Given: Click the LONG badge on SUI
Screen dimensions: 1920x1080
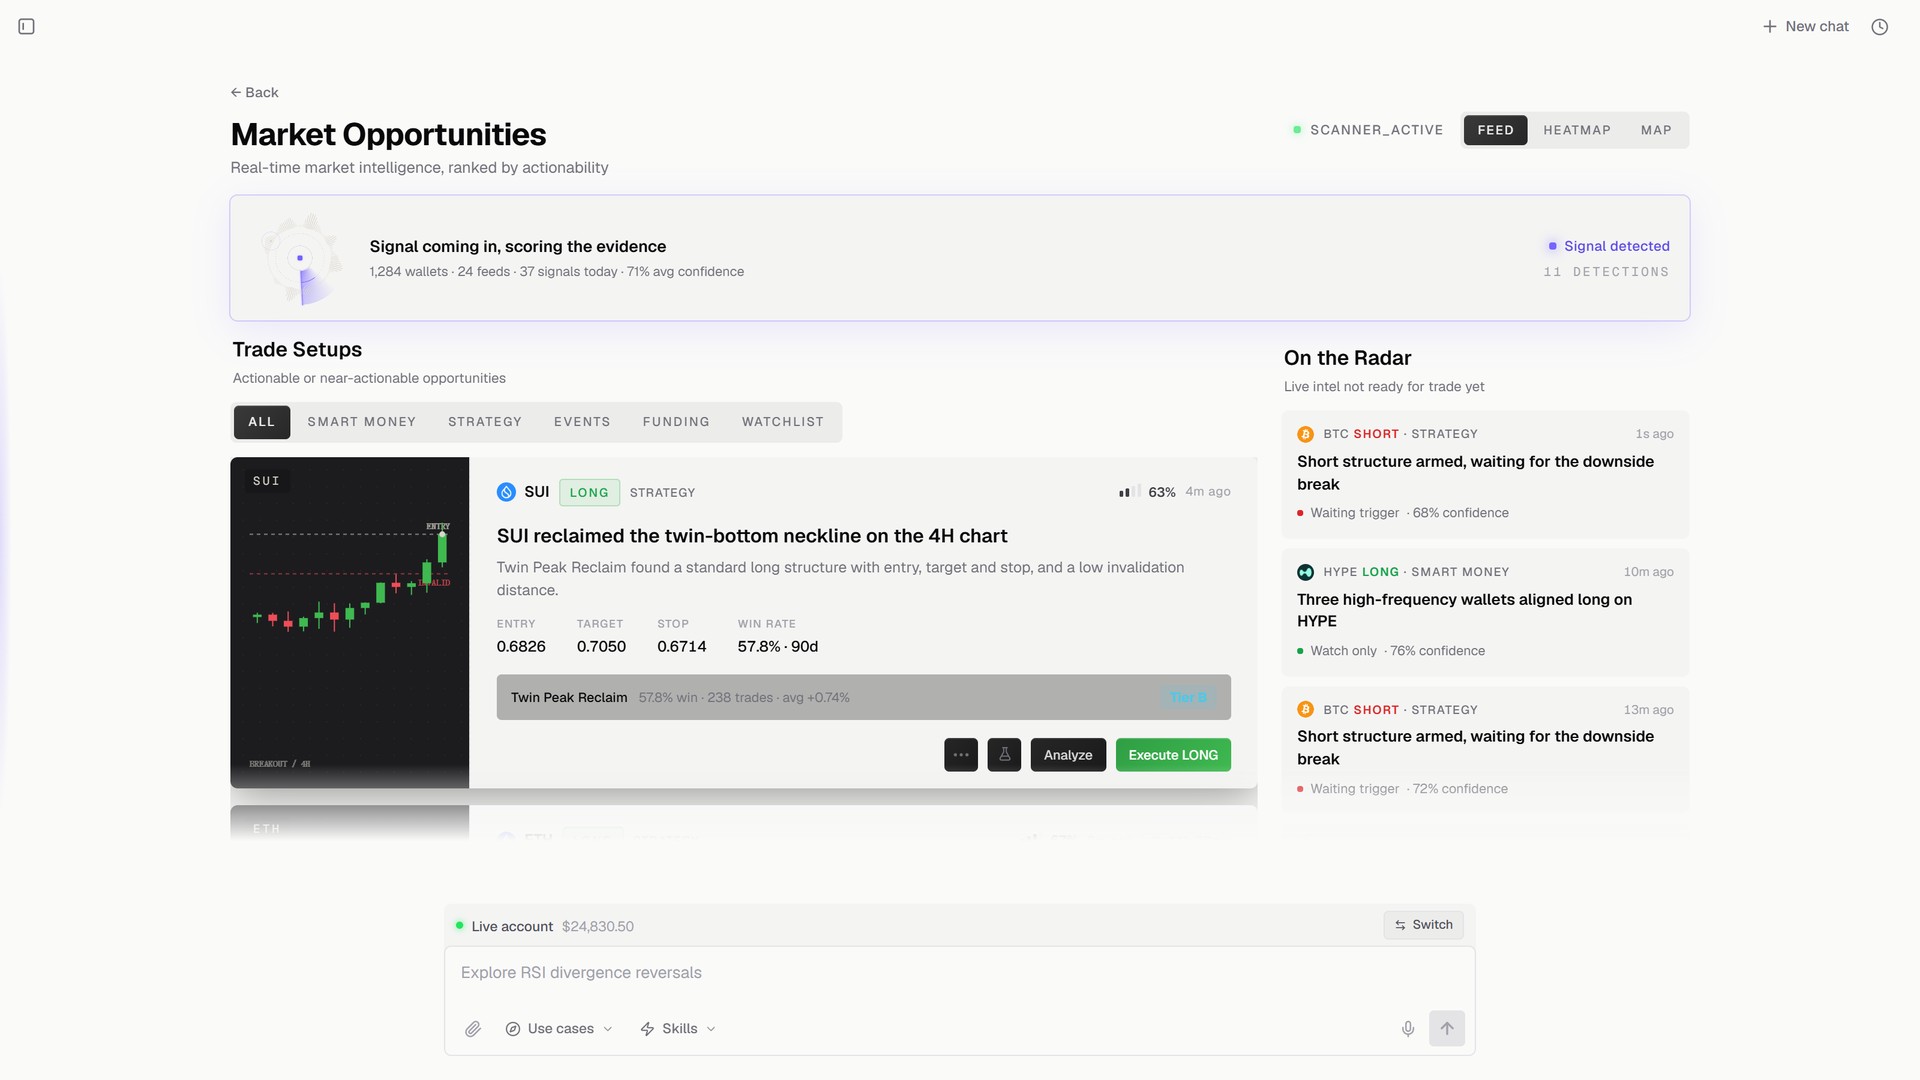Looking at the screenshot, I should click(589, 492).
